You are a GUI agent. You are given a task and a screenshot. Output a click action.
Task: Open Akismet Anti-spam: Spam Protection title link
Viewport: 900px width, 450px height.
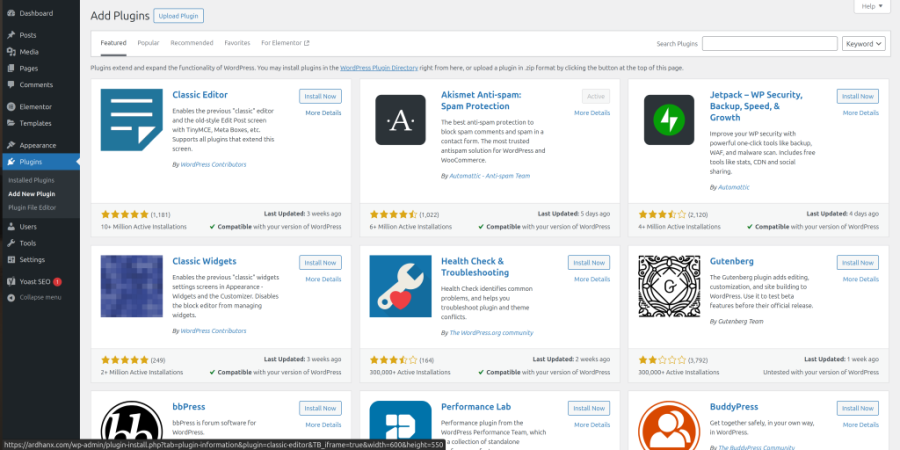click(481, 100)
